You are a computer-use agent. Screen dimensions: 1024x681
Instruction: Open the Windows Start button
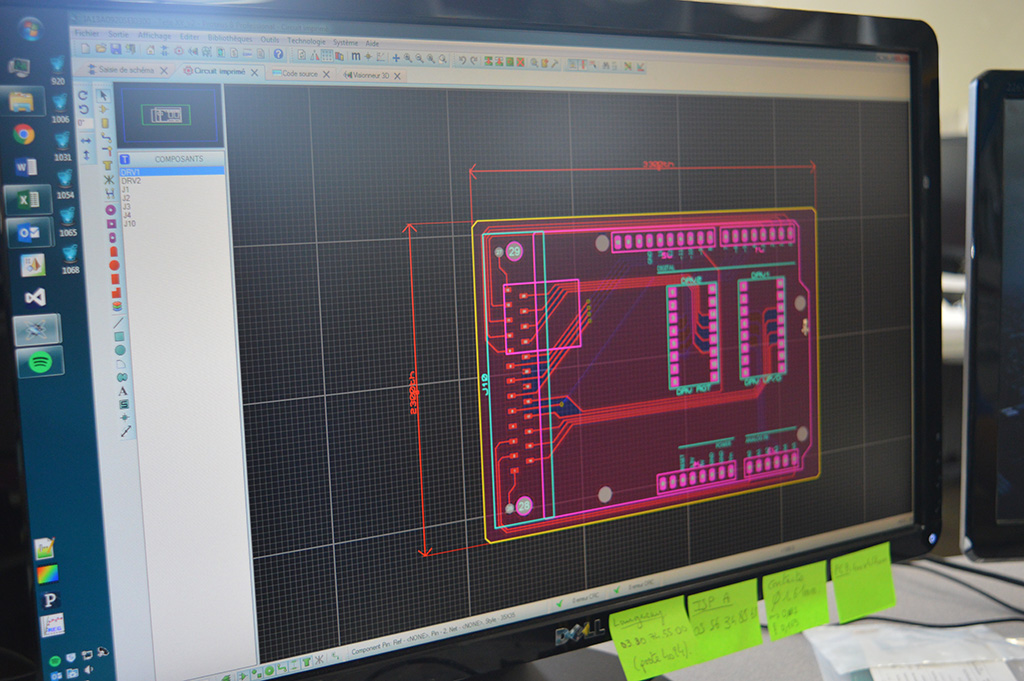click(x=29, y=30)
